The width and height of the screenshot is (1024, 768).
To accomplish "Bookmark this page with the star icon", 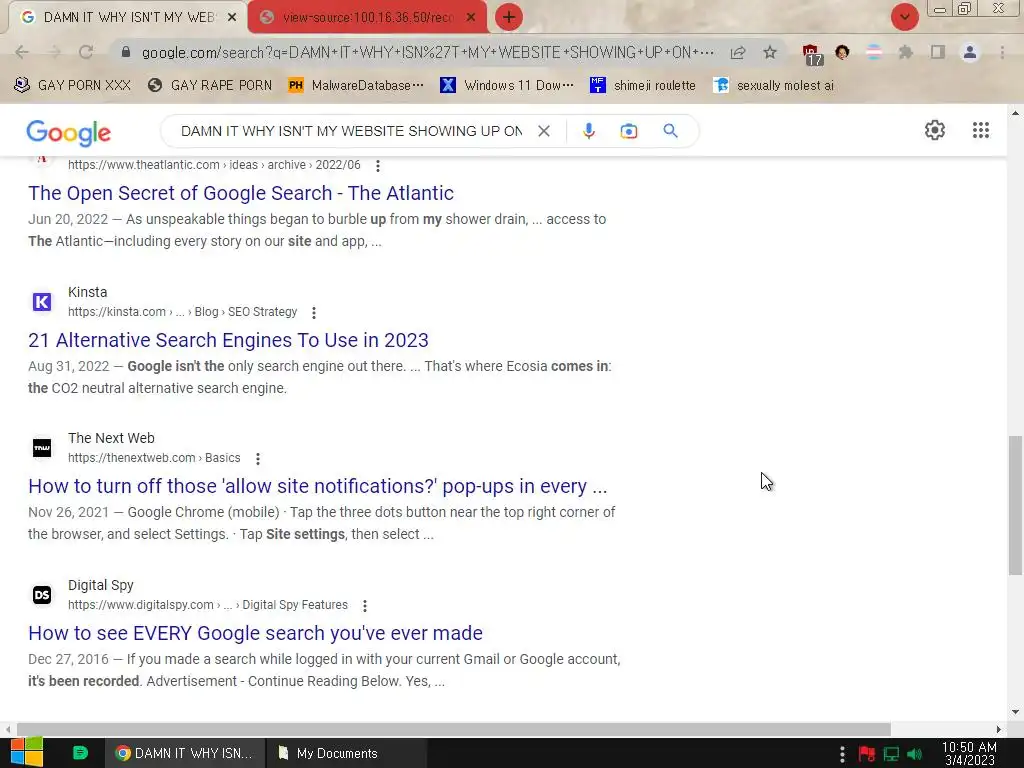I will coord(770,52).
